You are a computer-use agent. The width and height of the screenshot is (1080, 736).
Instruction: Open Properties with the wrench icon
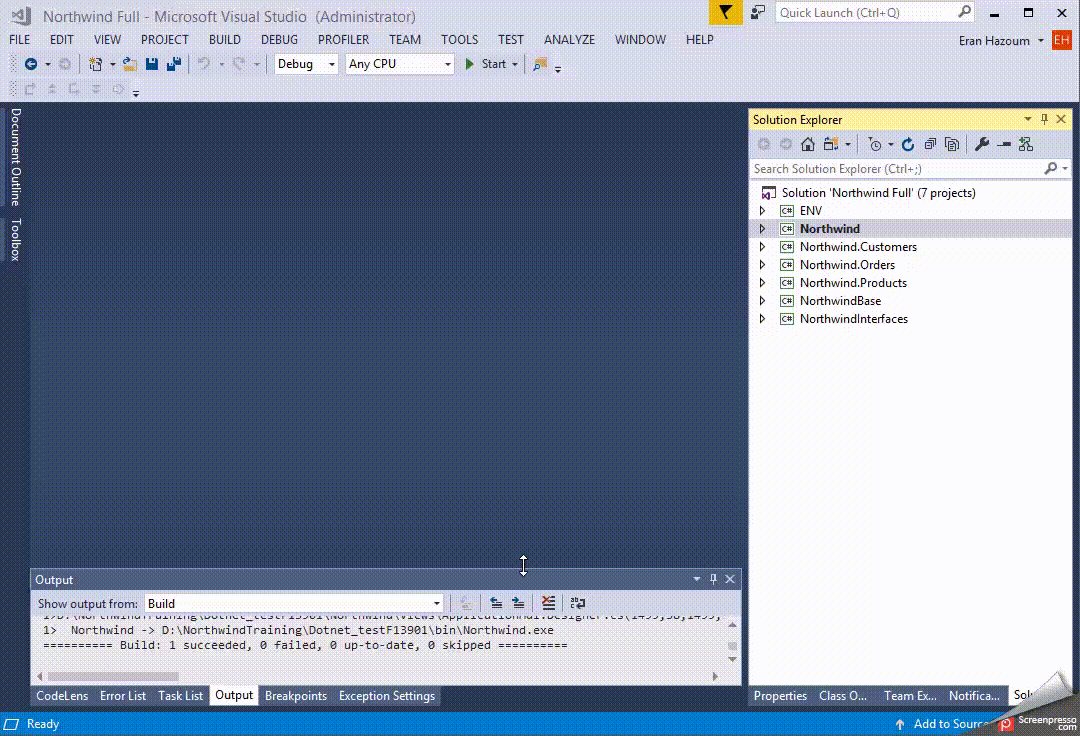point(982,144)
